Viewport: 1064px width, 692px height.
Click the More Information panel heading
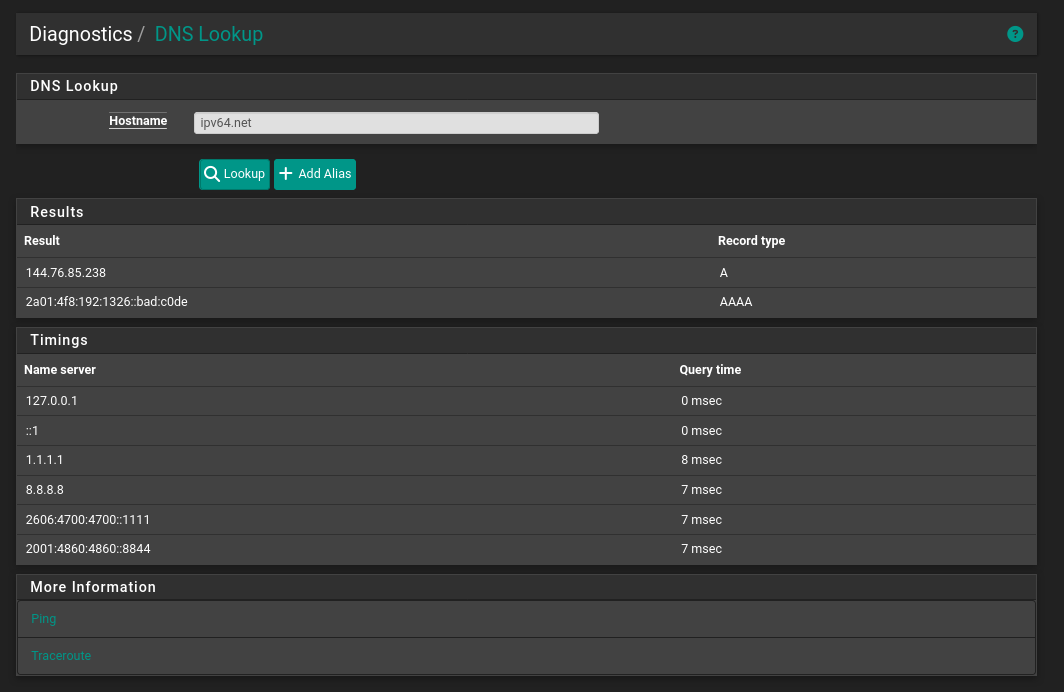[93, 587]
